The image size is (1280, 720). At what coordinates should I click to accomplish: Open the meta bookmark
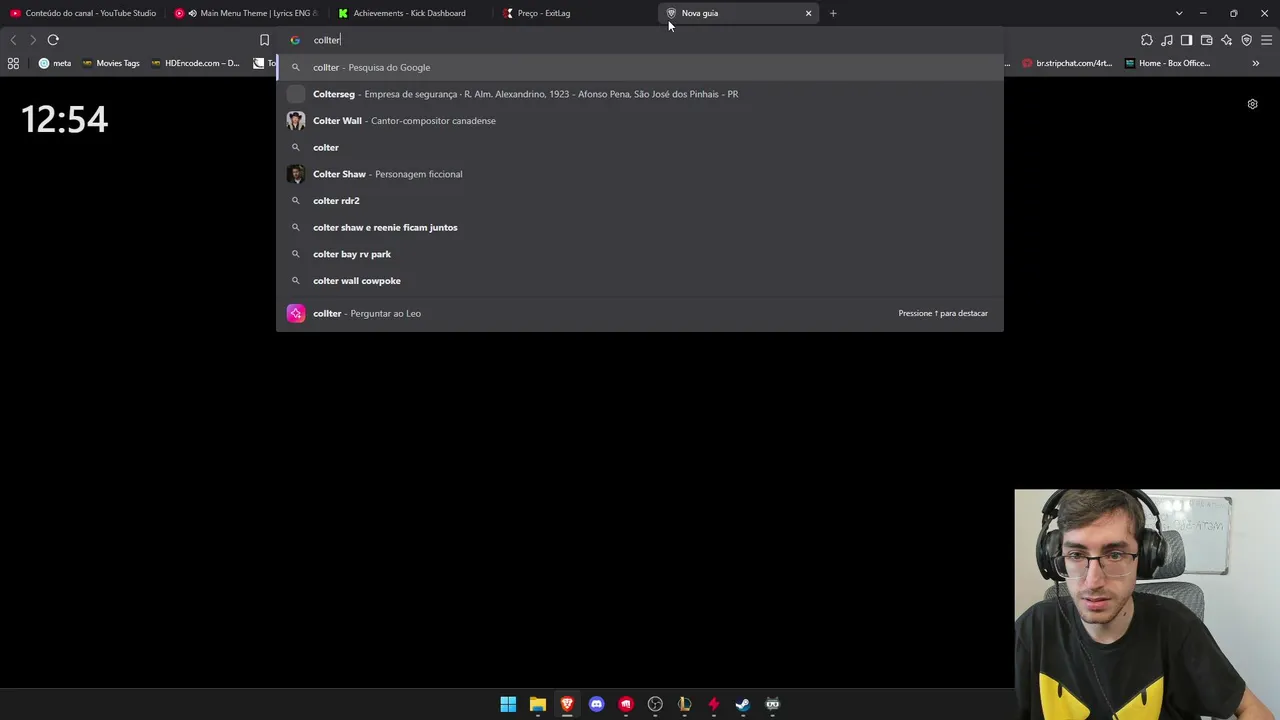tap(55, 63)
